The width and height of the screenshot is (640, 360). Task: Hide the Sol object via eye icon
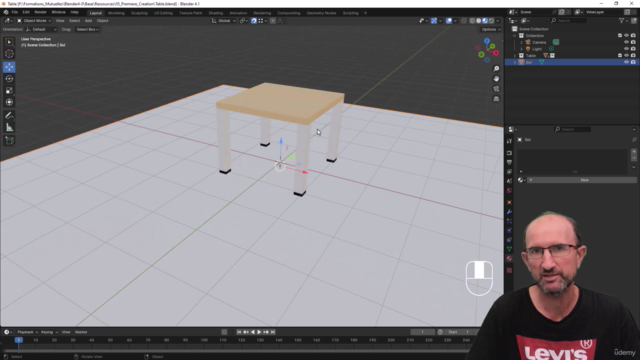[626, 62]
